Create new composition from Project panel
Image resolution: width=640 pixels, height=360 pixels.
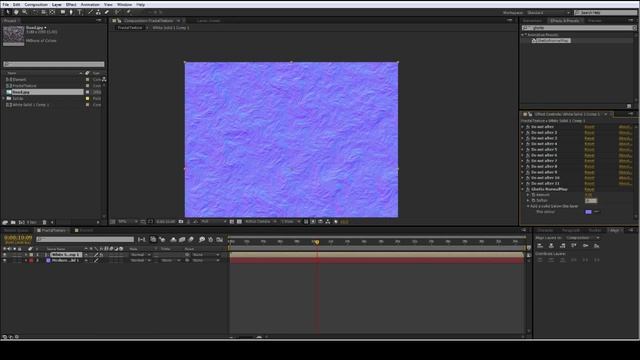[x=22, y=222]
